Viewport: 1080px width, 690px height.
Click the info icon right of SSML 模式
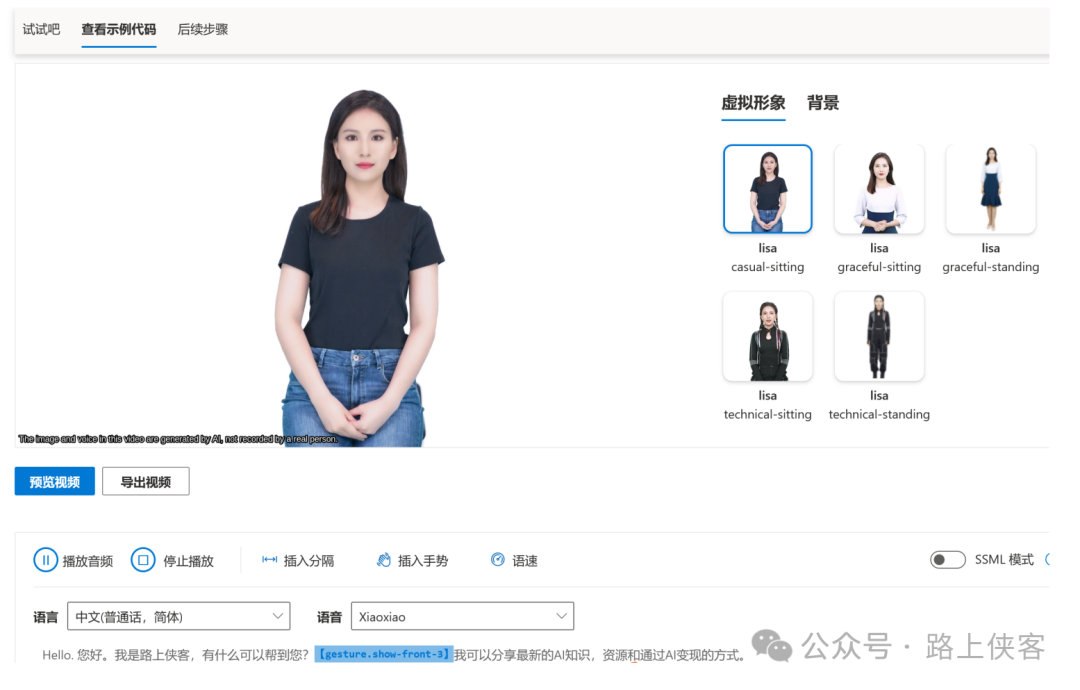click(x=1047, y=560)
